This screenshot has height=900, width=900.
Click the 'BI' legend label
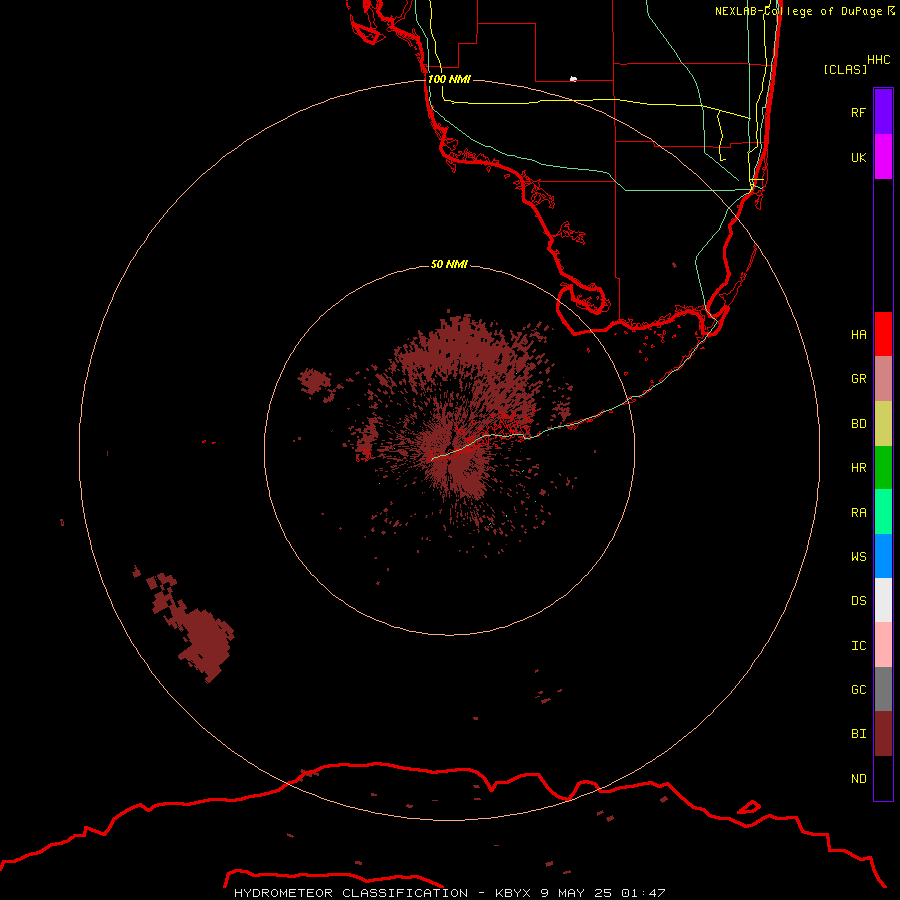click(x=859, y=734)
